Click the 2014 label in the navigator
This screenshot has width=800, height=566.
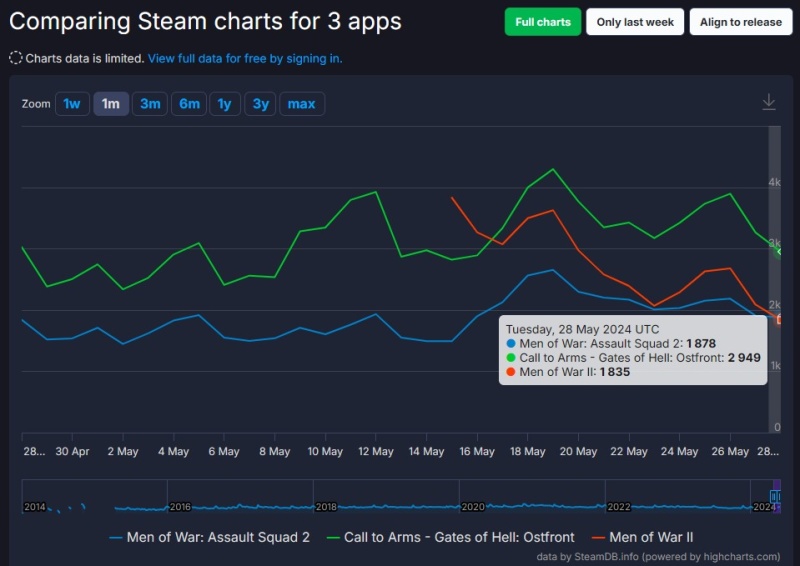pos(35,507)
